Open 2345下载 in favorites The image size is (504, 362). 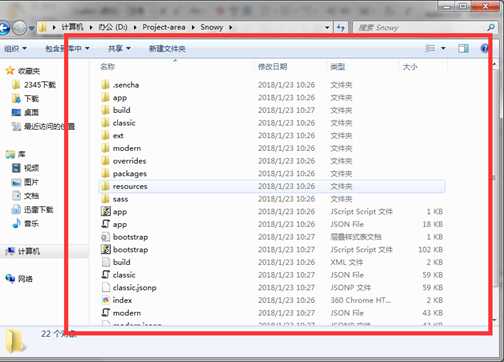point(40,85)
